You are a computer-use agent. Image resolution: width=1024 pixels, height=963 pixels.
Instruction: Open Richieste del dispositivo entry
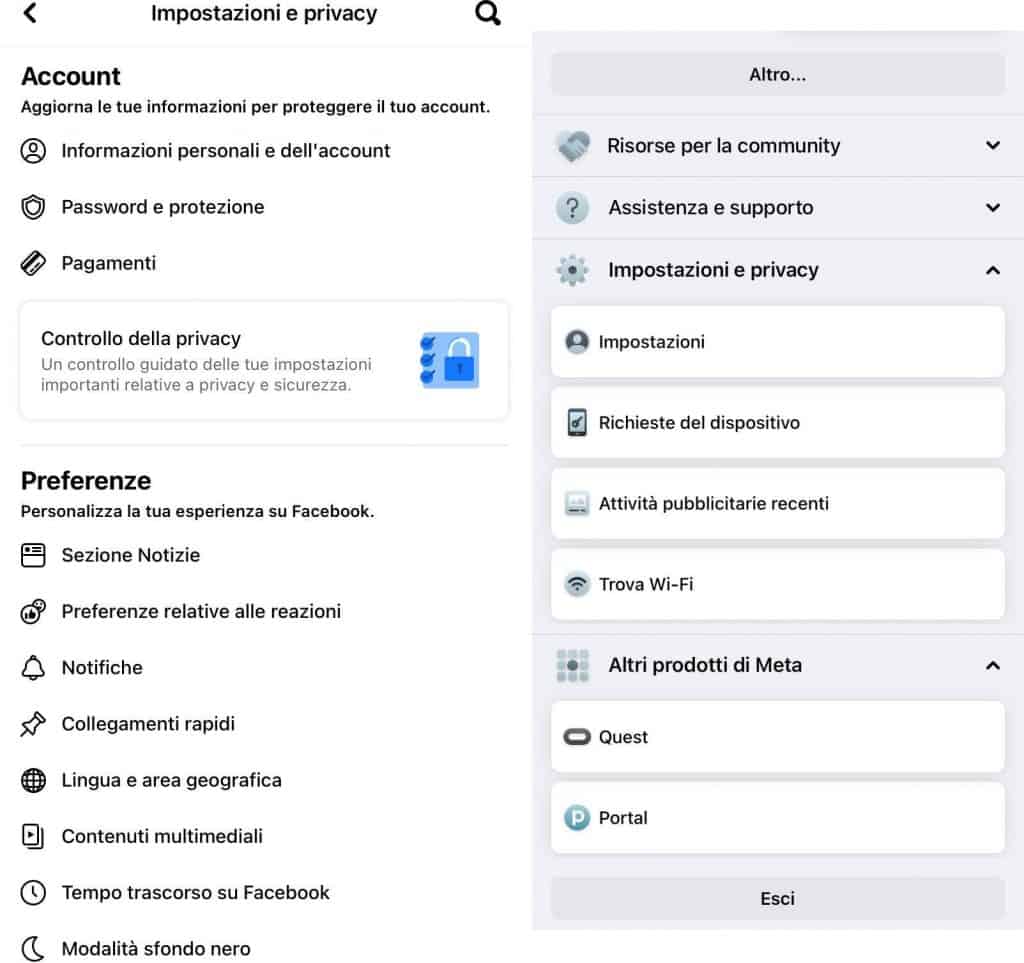(x=777, y=423)
